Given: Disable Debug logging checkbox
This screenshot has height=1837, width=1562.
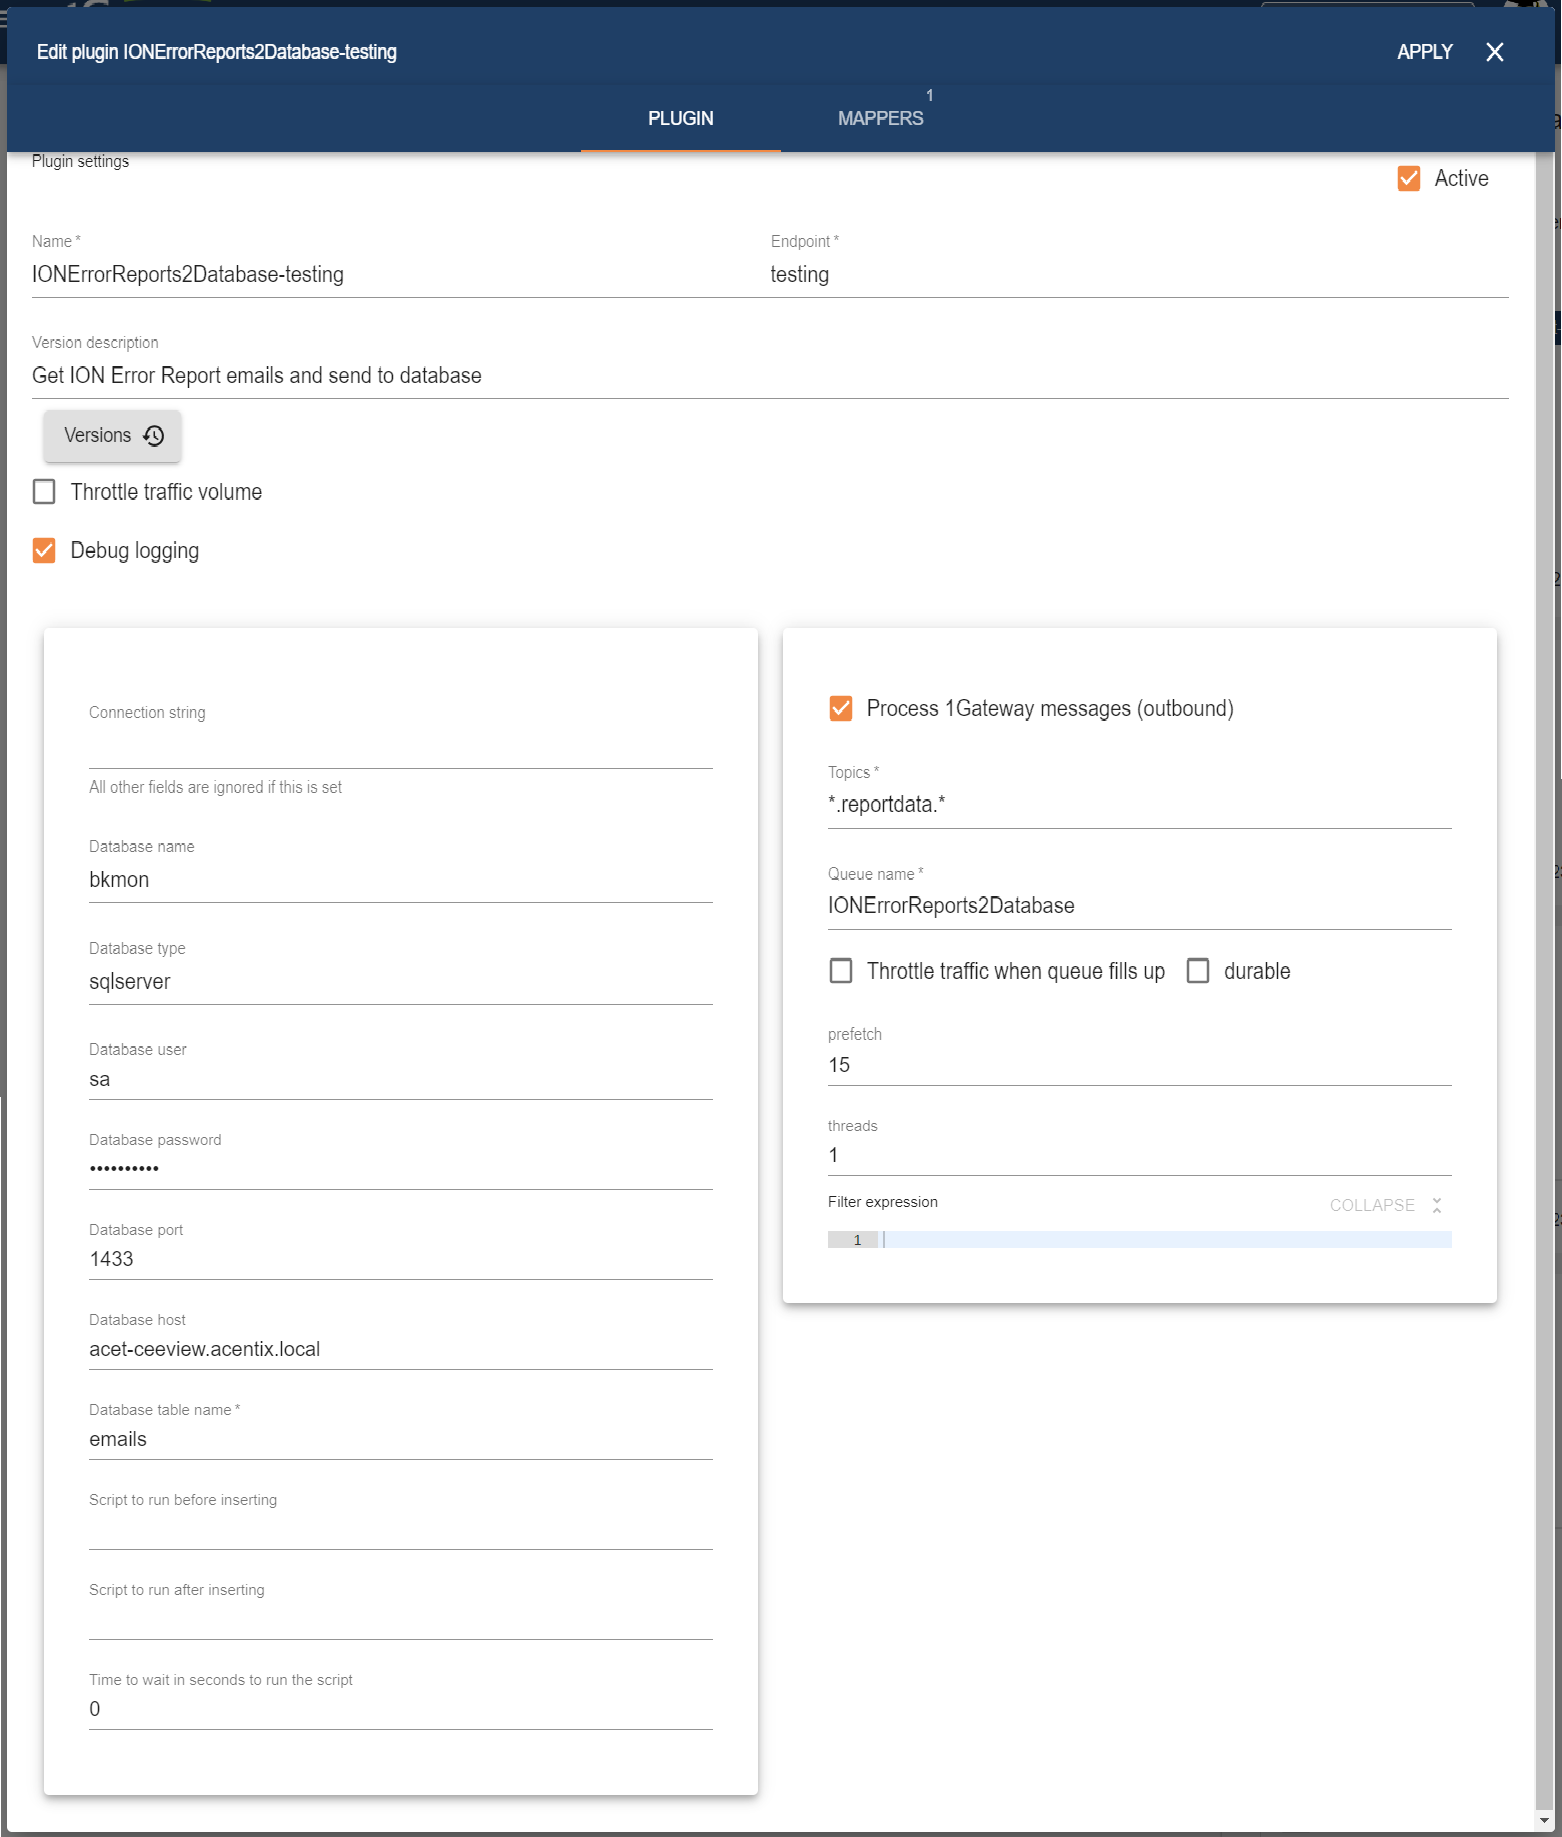Looking at the screenshot, I should point(44,551).
